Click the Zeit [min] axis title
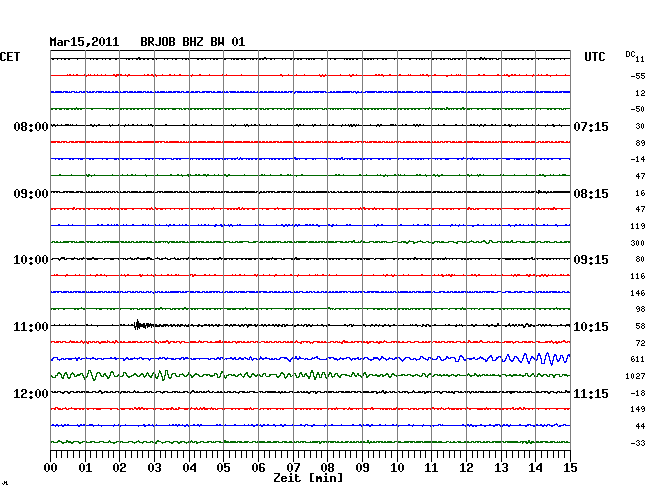 pyautogui.click(x=308, y=478)
